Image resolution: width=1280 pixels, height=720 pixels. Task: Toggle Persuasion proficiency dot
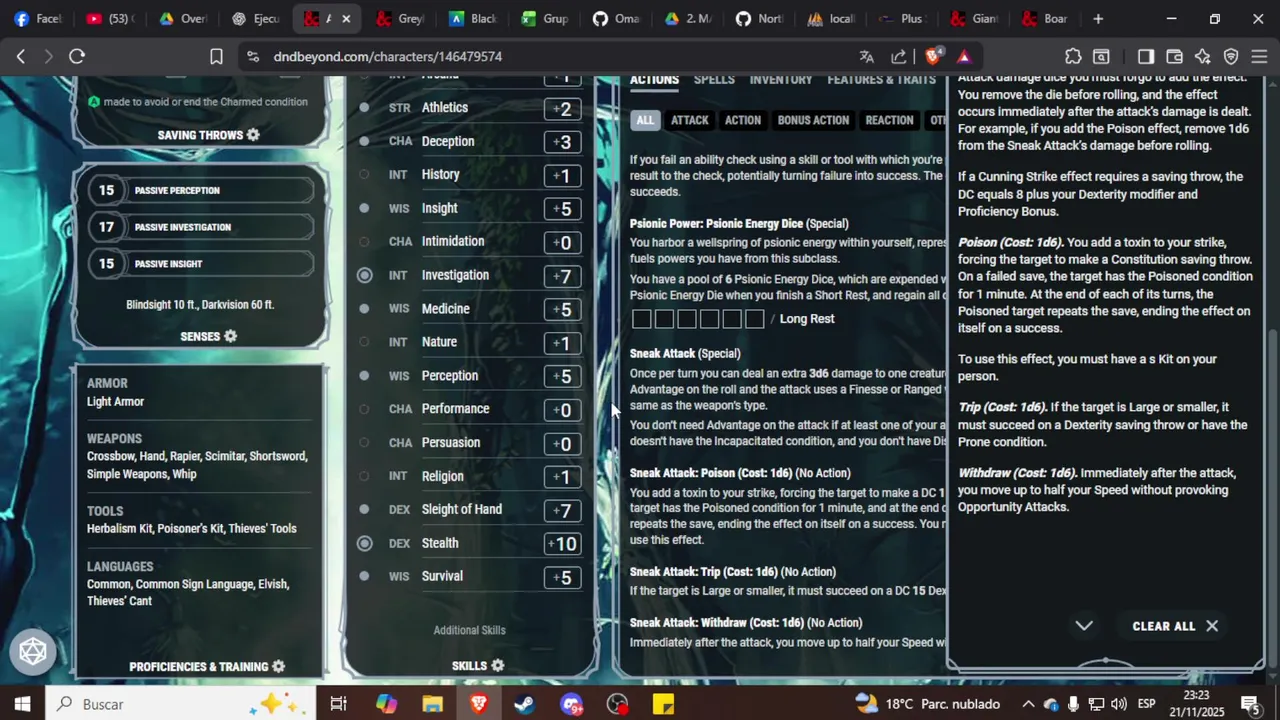pyautogui.click(x=364, y=442)
